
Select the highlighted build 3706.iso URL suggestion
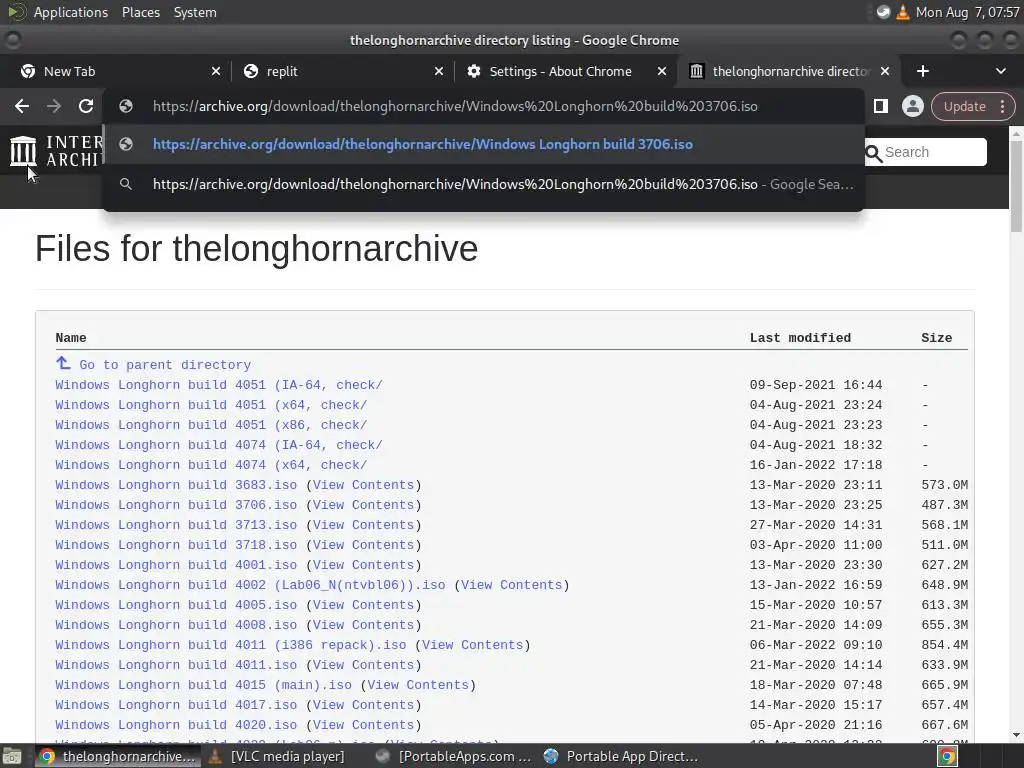click(x=483, y=144)
